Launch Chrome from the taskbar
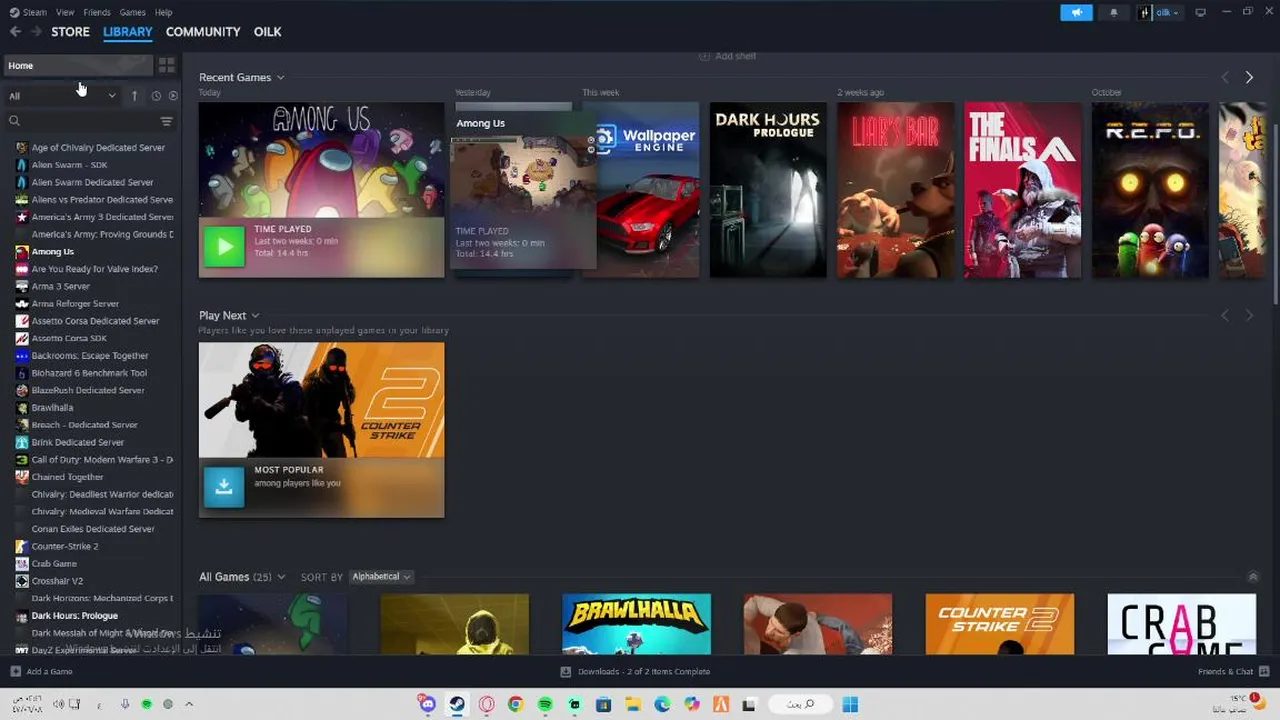This screenshot has width=1280, height=720. tap(516, 704)
